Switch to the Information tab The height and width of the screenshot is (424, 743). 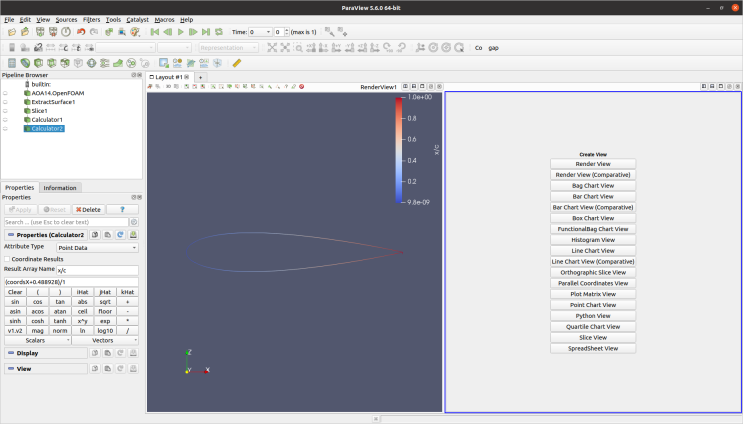coord(60,188)
